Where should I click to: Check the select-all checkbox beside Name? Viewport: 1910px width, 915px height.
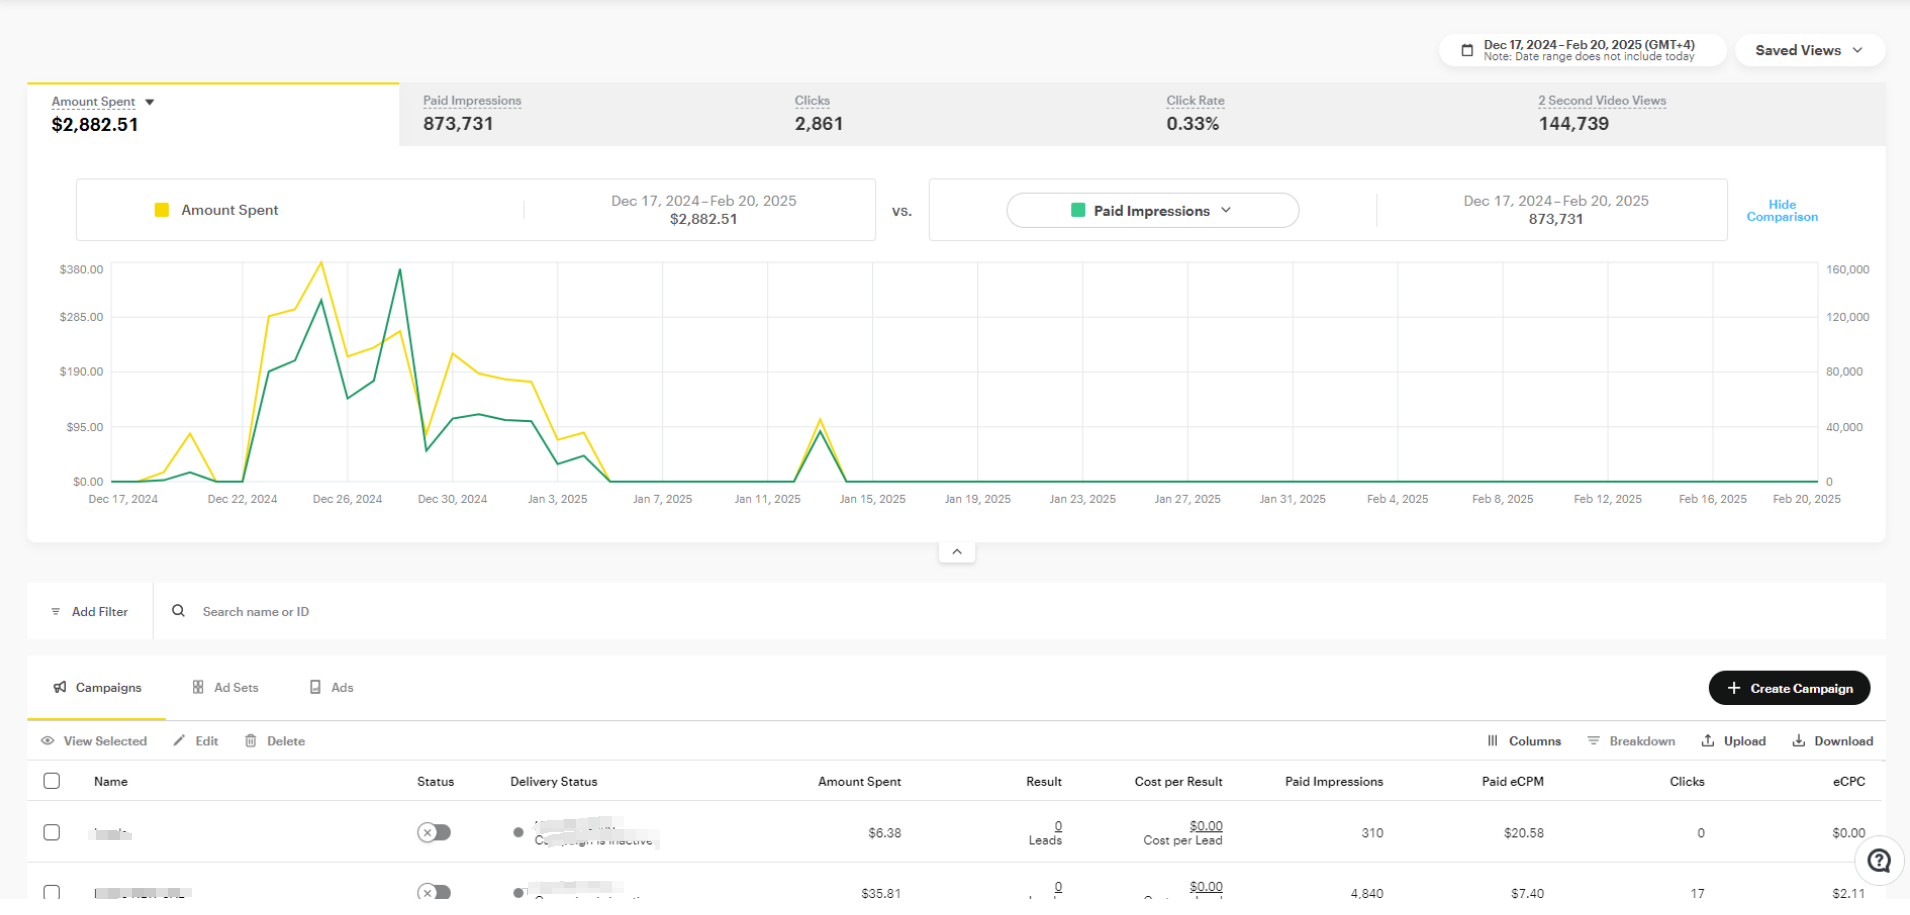[52, 781]
